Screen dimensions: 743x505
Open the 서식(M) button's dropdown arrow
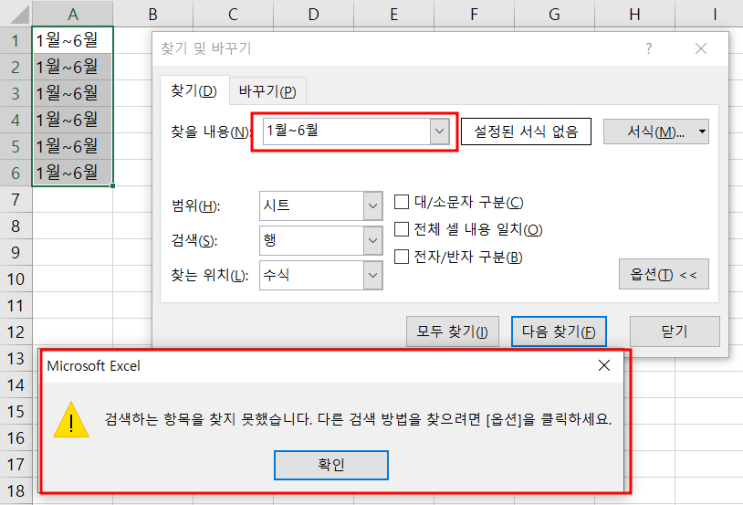(702, 131)
